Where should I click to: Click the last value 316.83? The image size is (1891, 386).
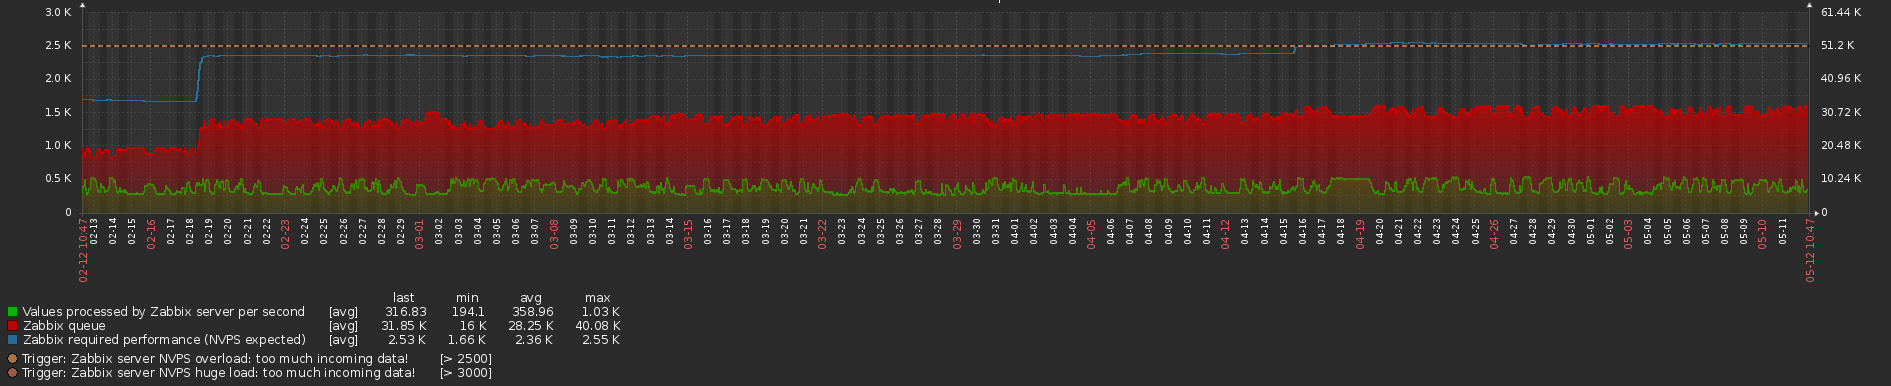406,312
